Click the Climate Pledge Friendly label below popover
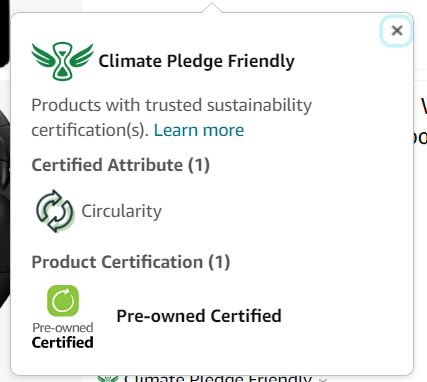 click(218, 379)
